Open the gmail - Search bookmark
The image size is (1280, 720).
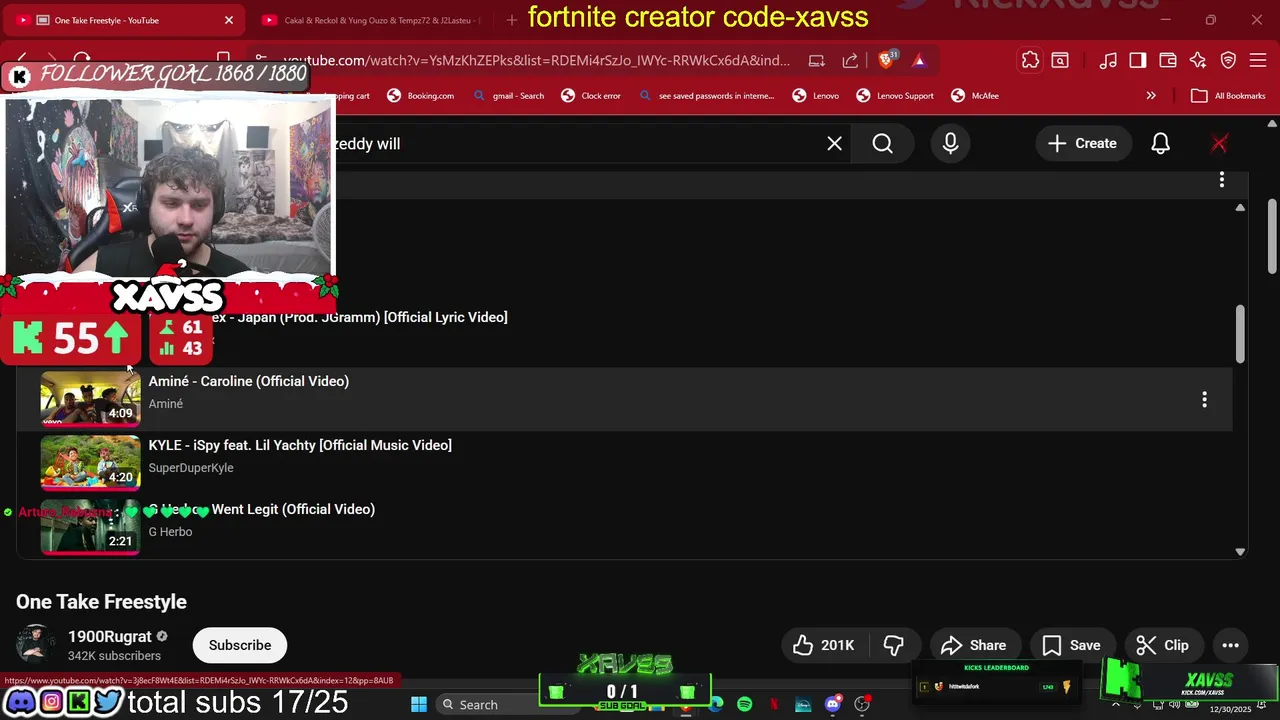509,96
